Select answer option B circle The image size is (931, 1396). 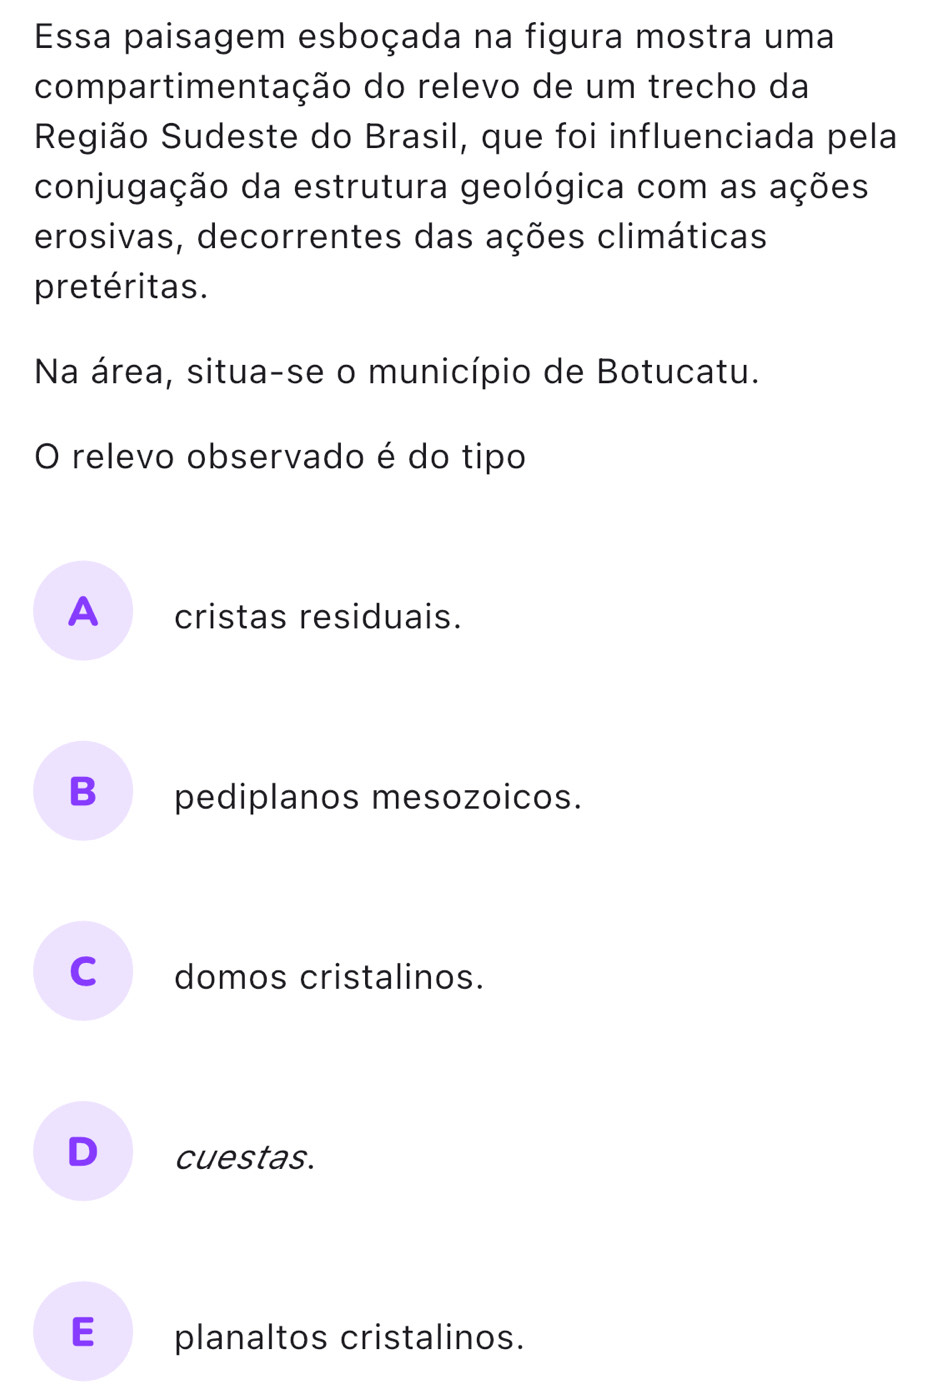pyautogui.click(x=83, y=791)
